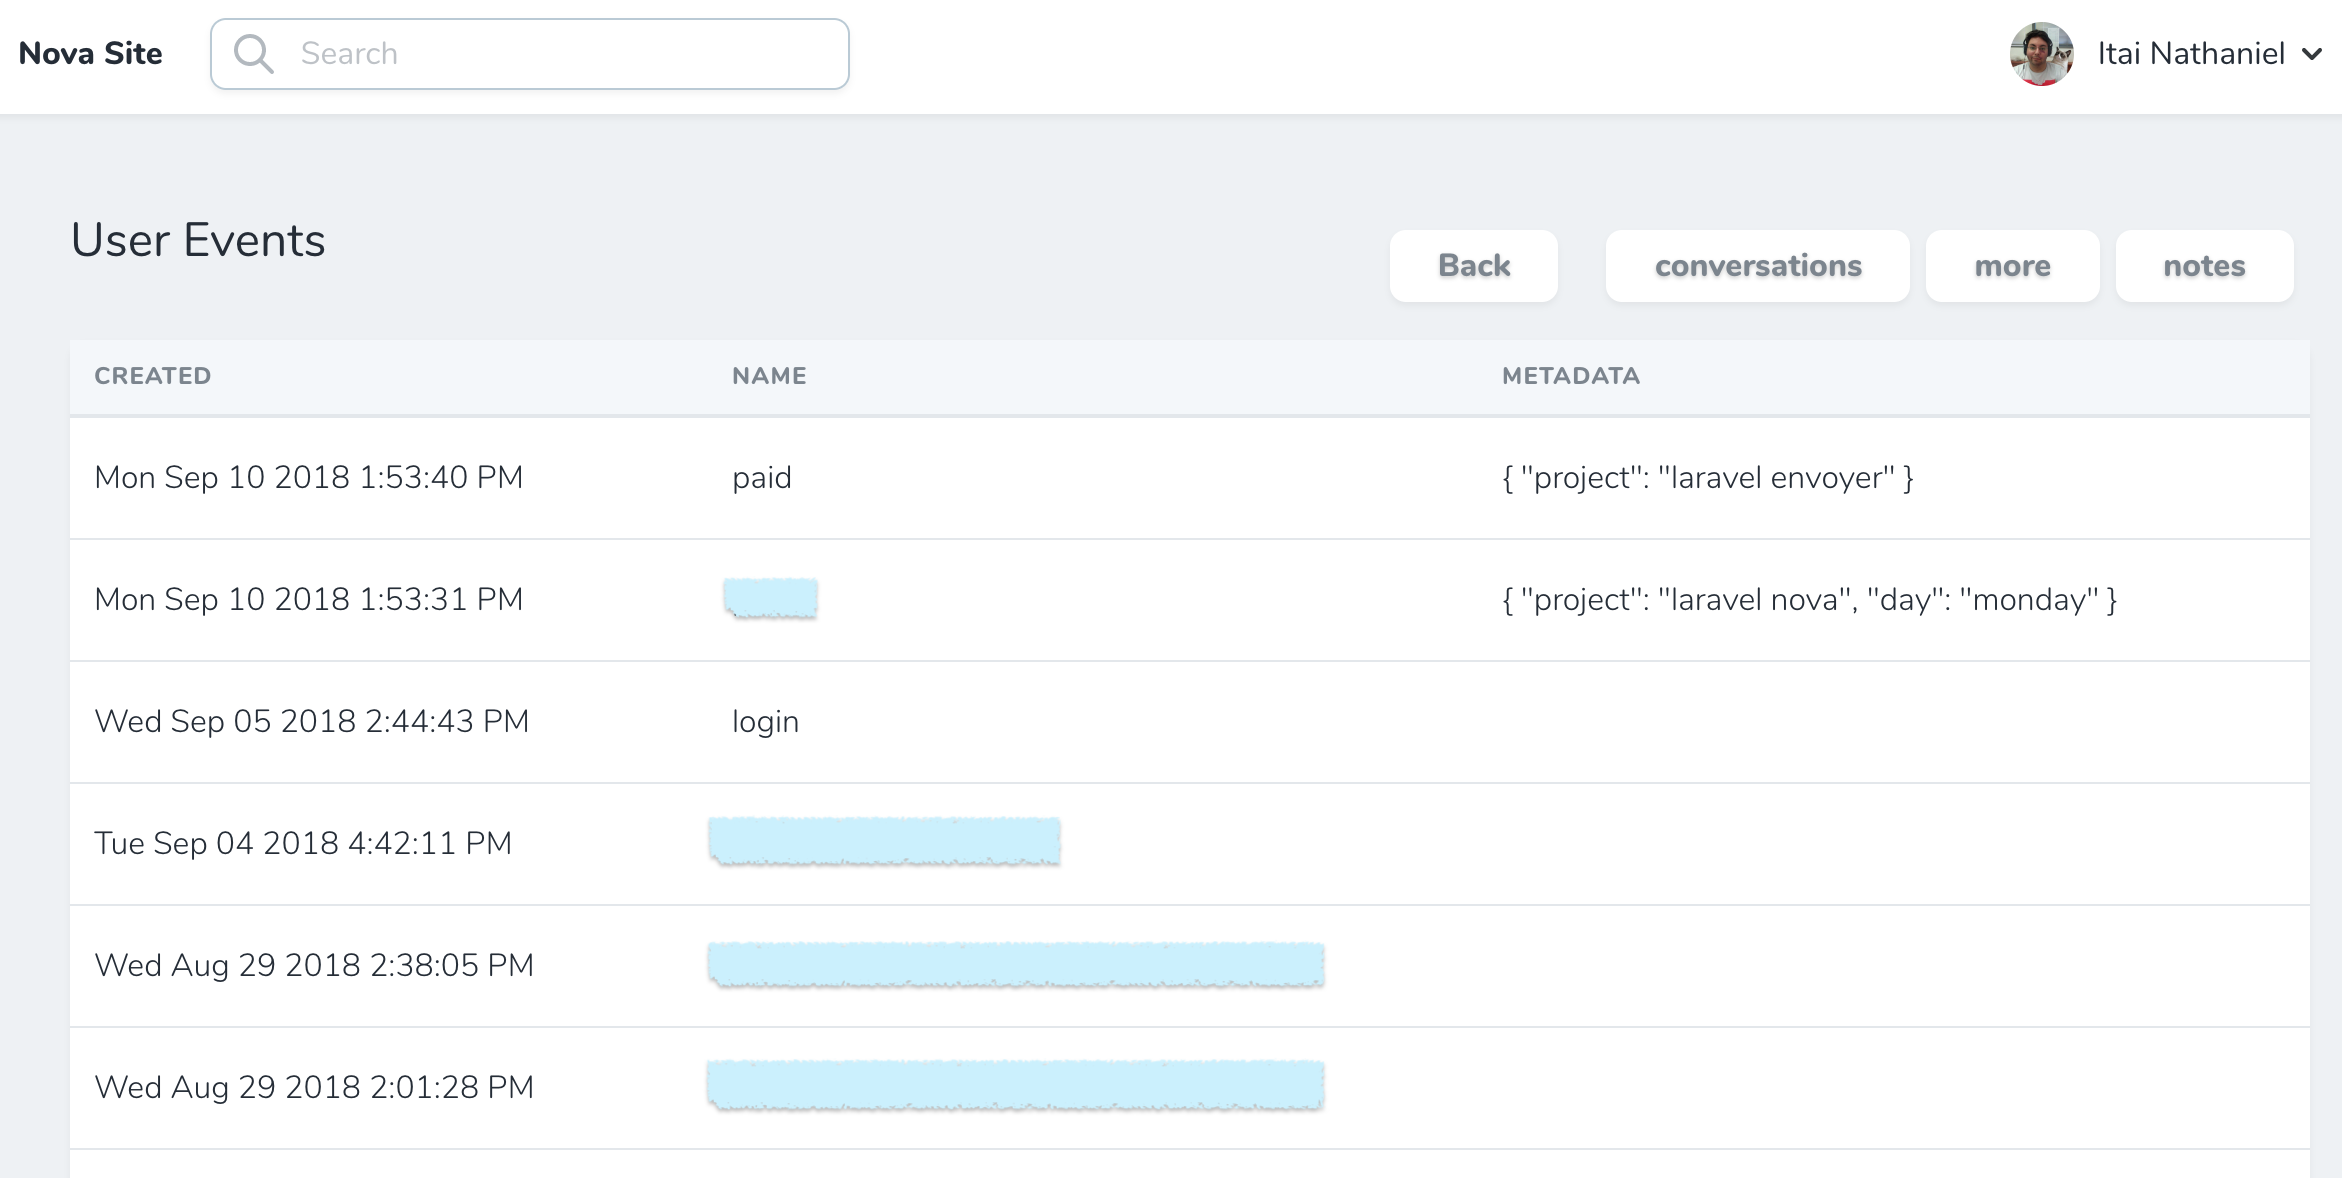Viewport: 2342px width, 1178px height.
Task: Click the Nova Site logo link
Action: pyautogui.click(x=91, y=54)
